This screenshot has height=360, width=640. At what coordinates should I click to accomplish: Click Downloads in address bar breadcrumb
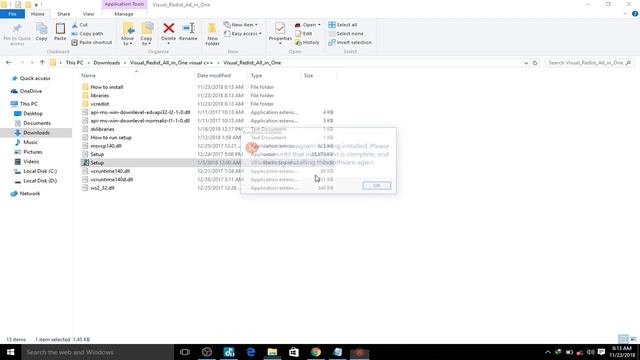[x=107, y=63]
